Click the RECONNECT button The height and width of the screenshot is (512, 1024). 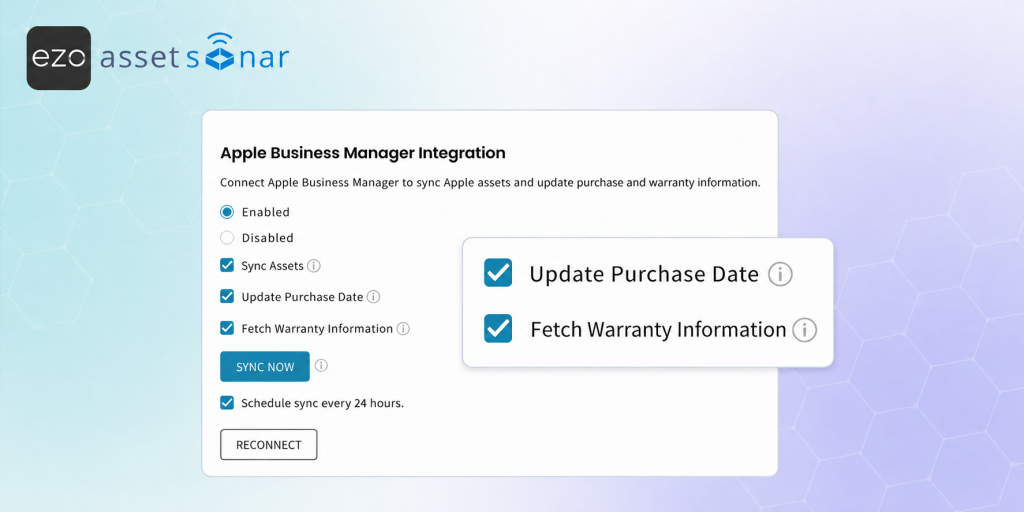pos(268,445)
